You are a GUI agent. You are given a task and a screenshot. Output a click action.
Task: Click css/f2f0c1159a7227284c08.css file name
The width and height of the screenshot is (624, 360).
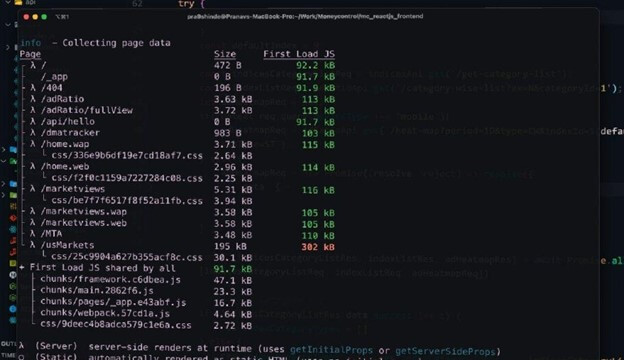pos(127,178)
